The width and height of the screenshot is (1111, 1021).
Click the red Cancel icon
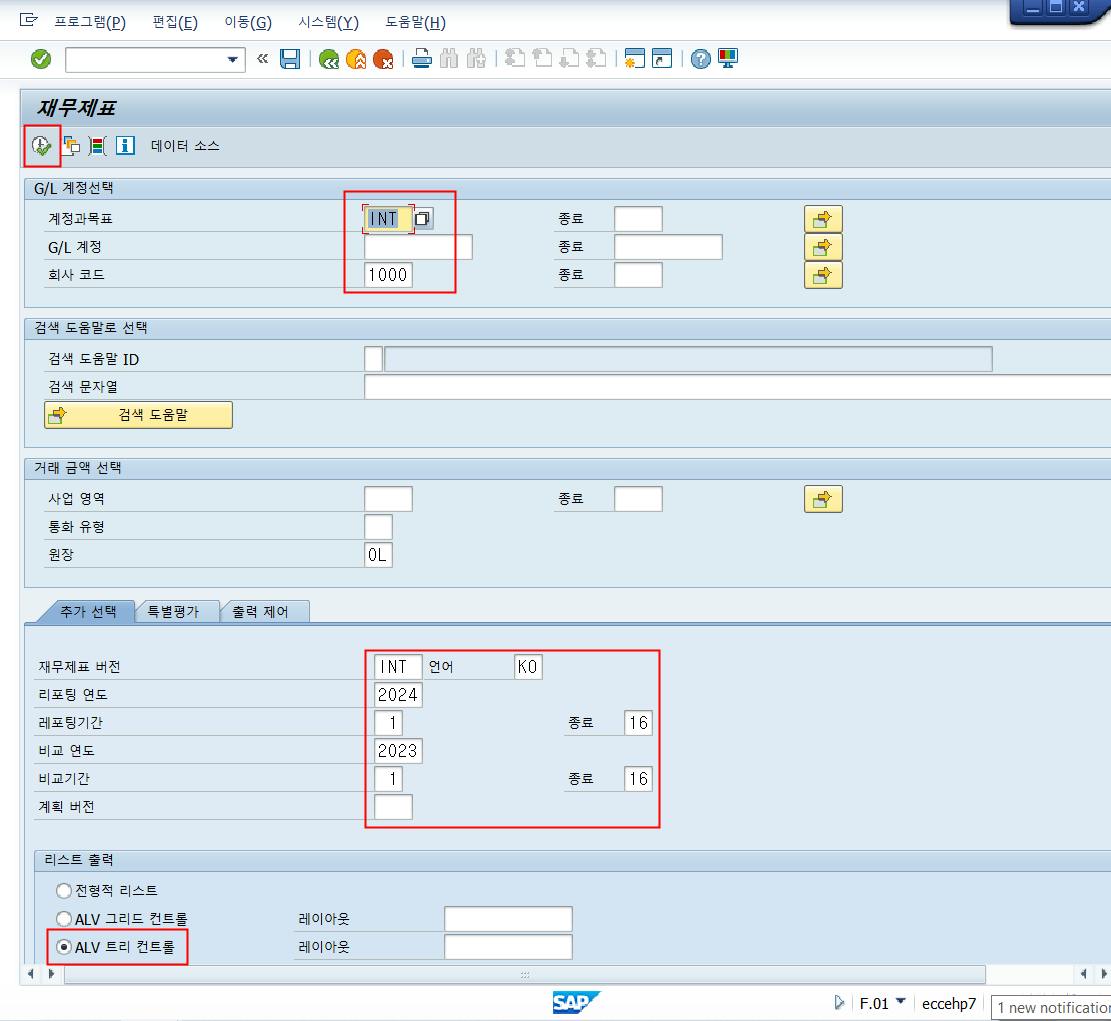click(383, 60)
